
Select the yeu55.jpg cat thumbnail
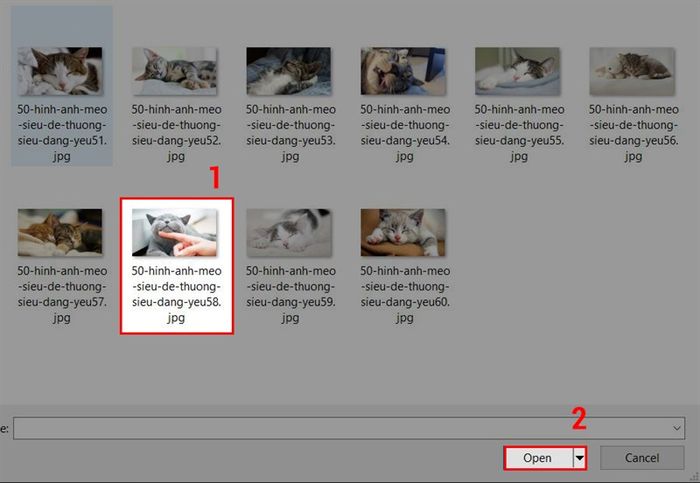(517, 71)
